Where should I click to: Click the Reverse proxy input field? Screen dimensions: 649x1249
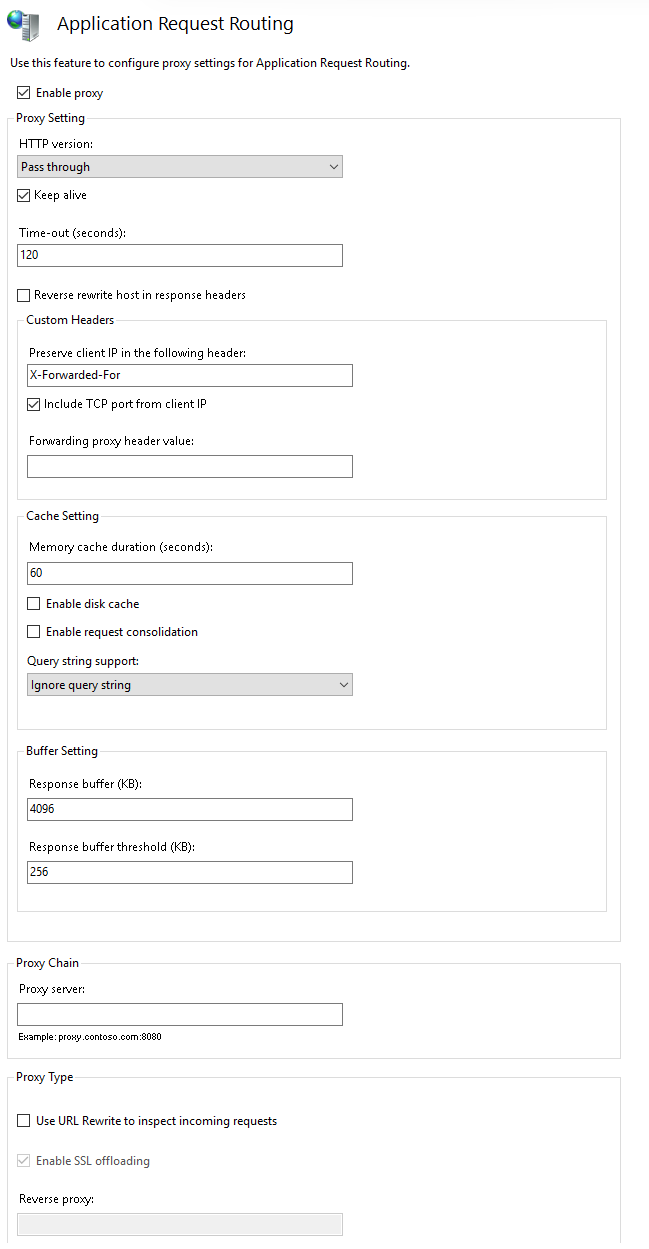(181, 1224)
